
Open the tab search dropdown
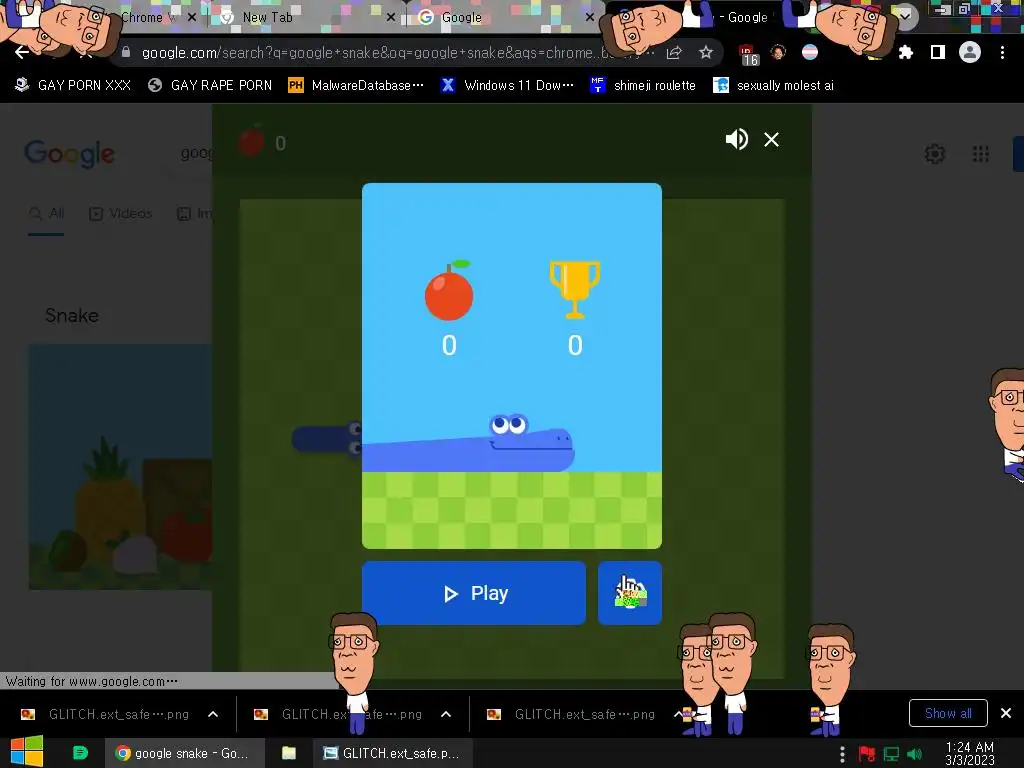pyautogui.click(x=906, y=17)
